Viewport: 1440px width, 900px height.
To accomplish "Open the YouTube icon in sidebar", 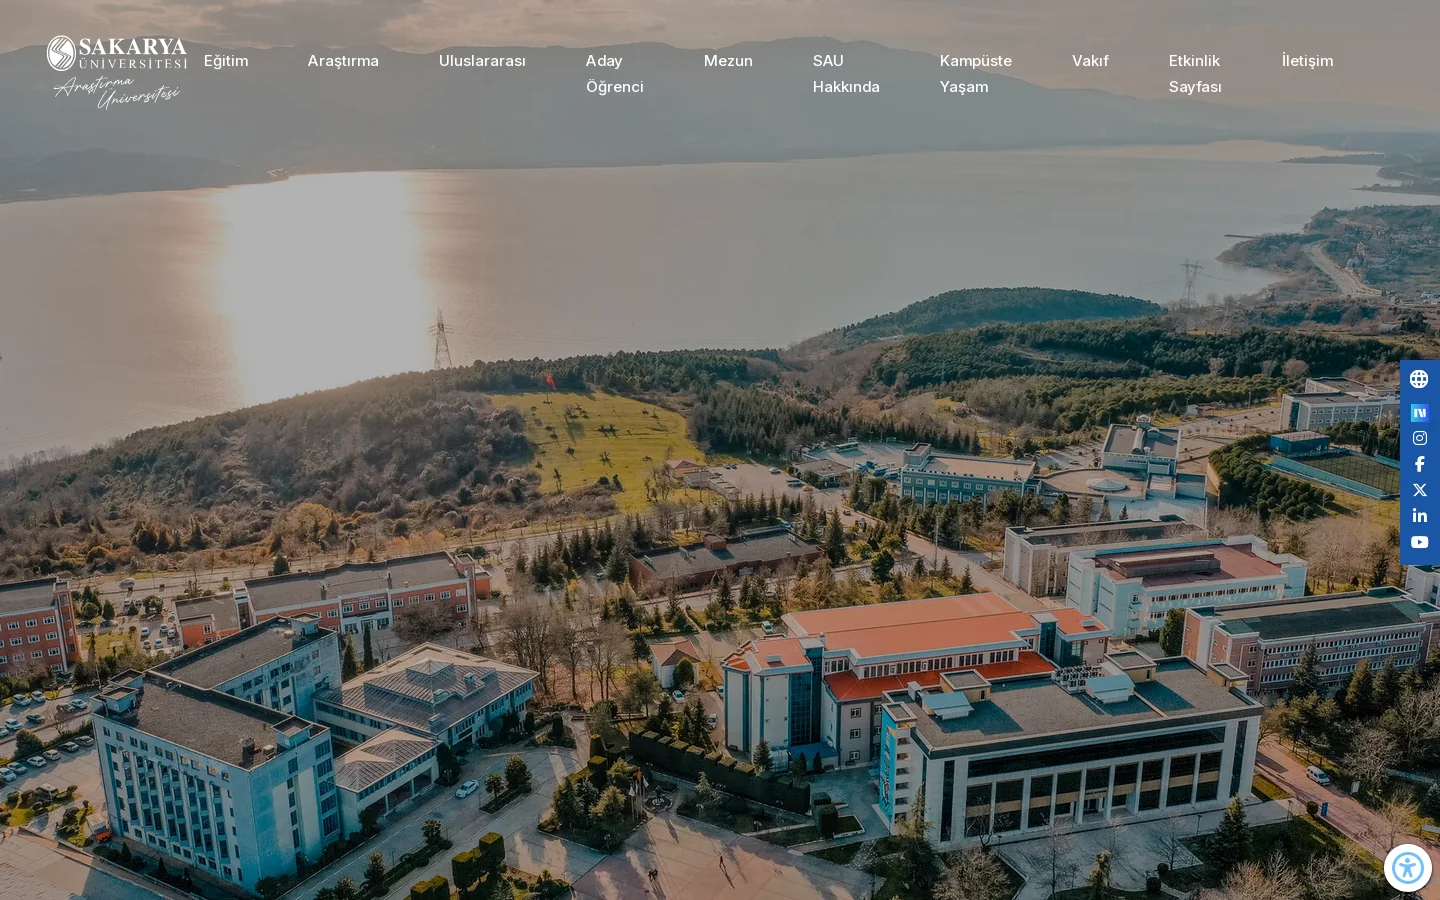I will [1419, 542].
